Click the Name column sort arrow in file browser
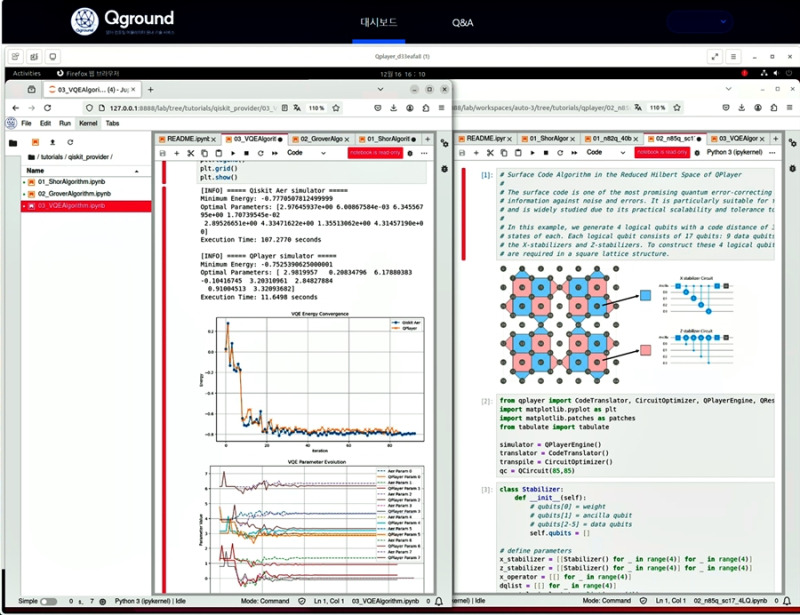The width and height of the screenshot is (800, 615). [x=136, y=171]
